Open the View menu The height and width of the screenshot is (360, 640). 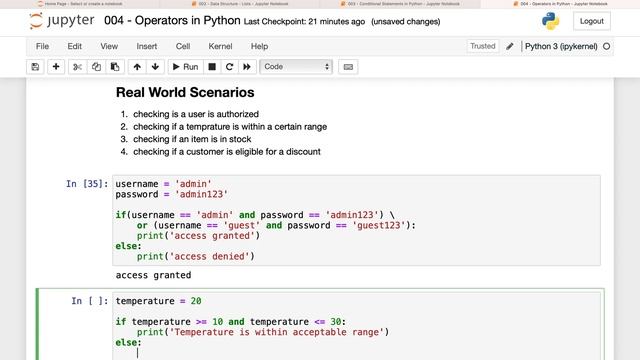109,46
